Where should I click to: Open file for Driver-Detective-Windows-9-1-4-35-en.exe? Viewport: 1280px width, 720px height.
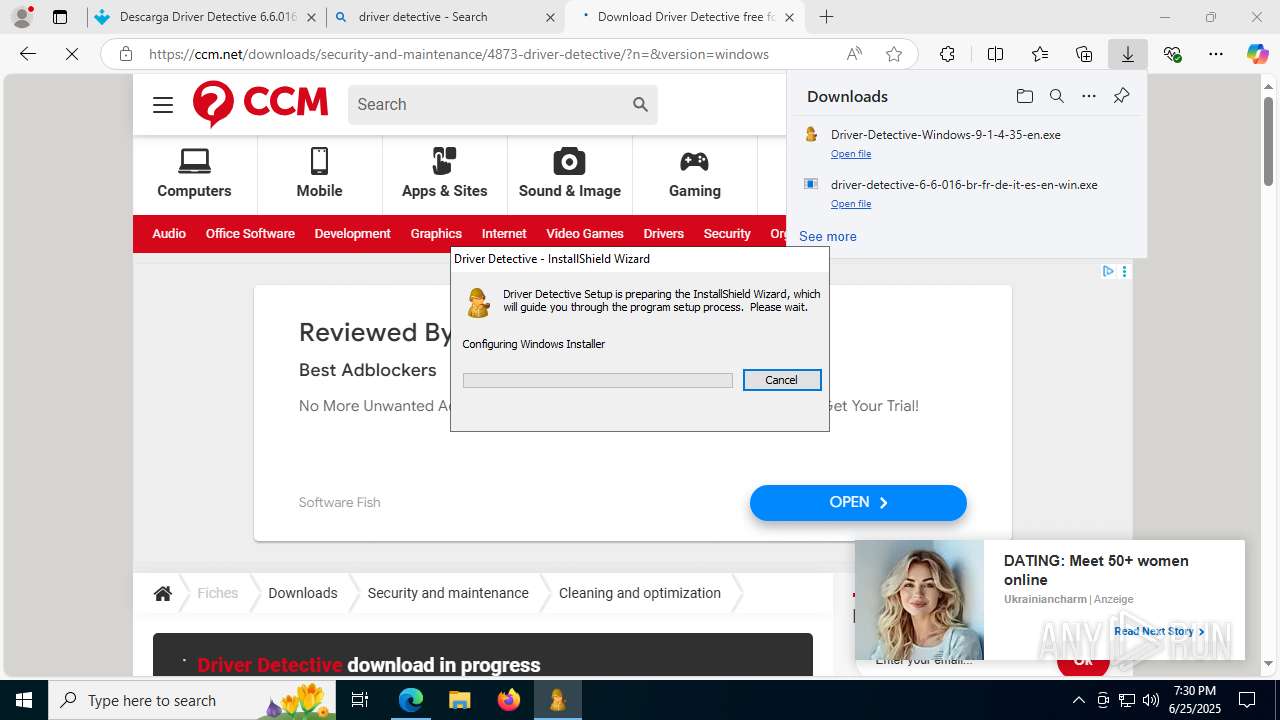click(x=851, y=154)
